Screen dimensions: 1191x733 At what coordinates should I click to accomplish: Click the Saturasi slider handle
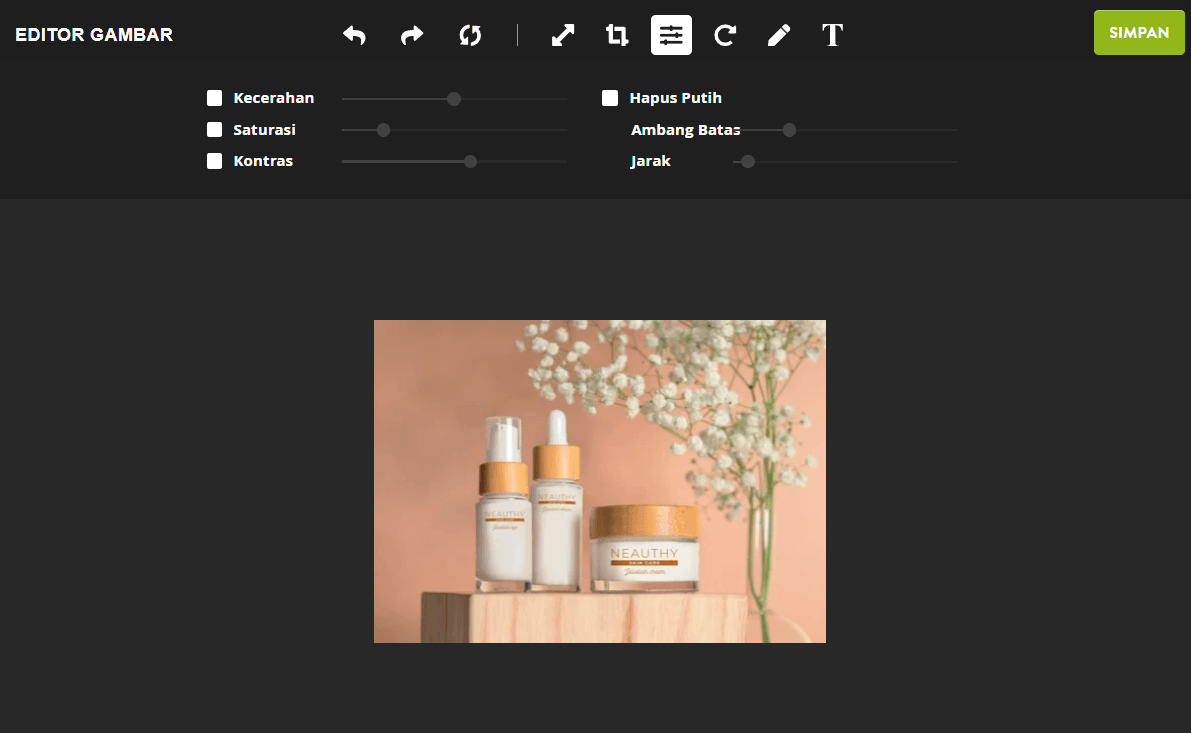[x=382, y=129]
